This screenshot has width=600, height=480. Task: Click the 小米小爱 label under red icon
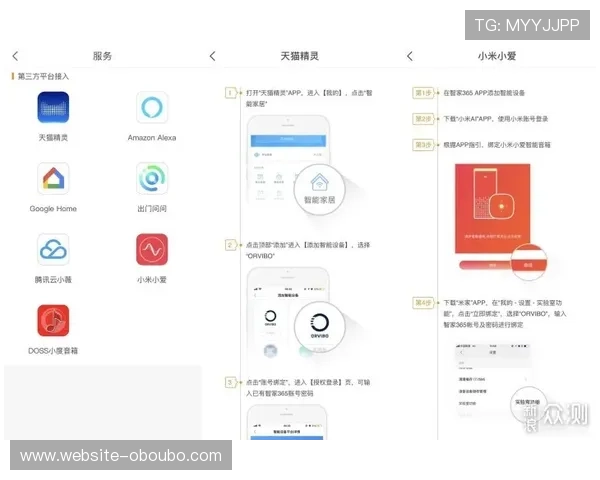152,280
